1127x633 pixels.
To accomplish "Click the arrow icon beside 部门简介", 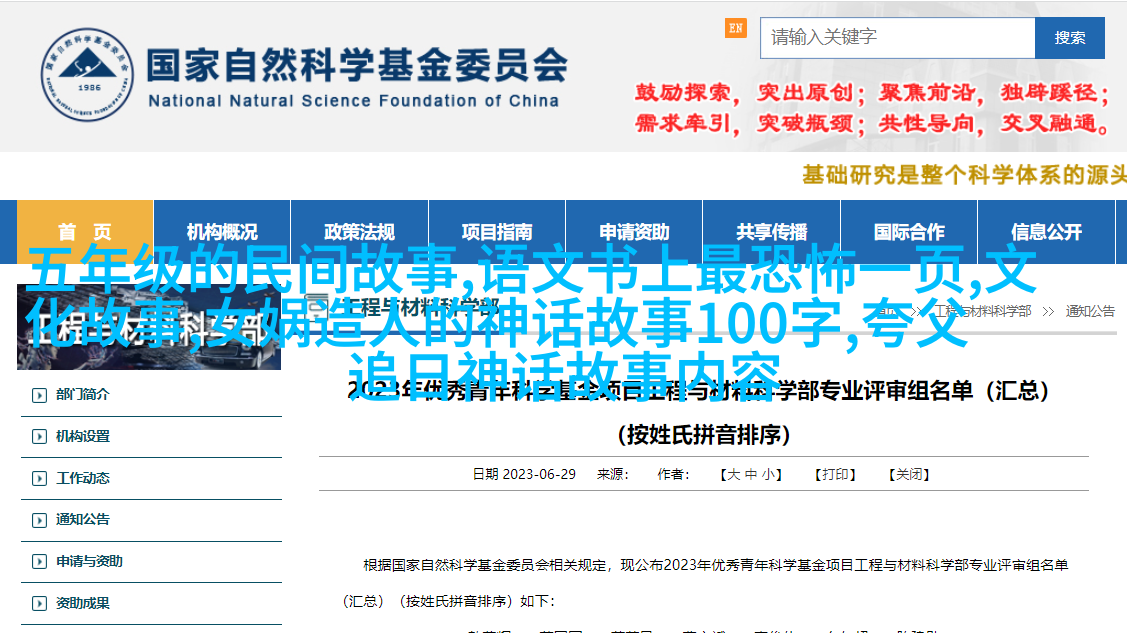I will [39, 395].
